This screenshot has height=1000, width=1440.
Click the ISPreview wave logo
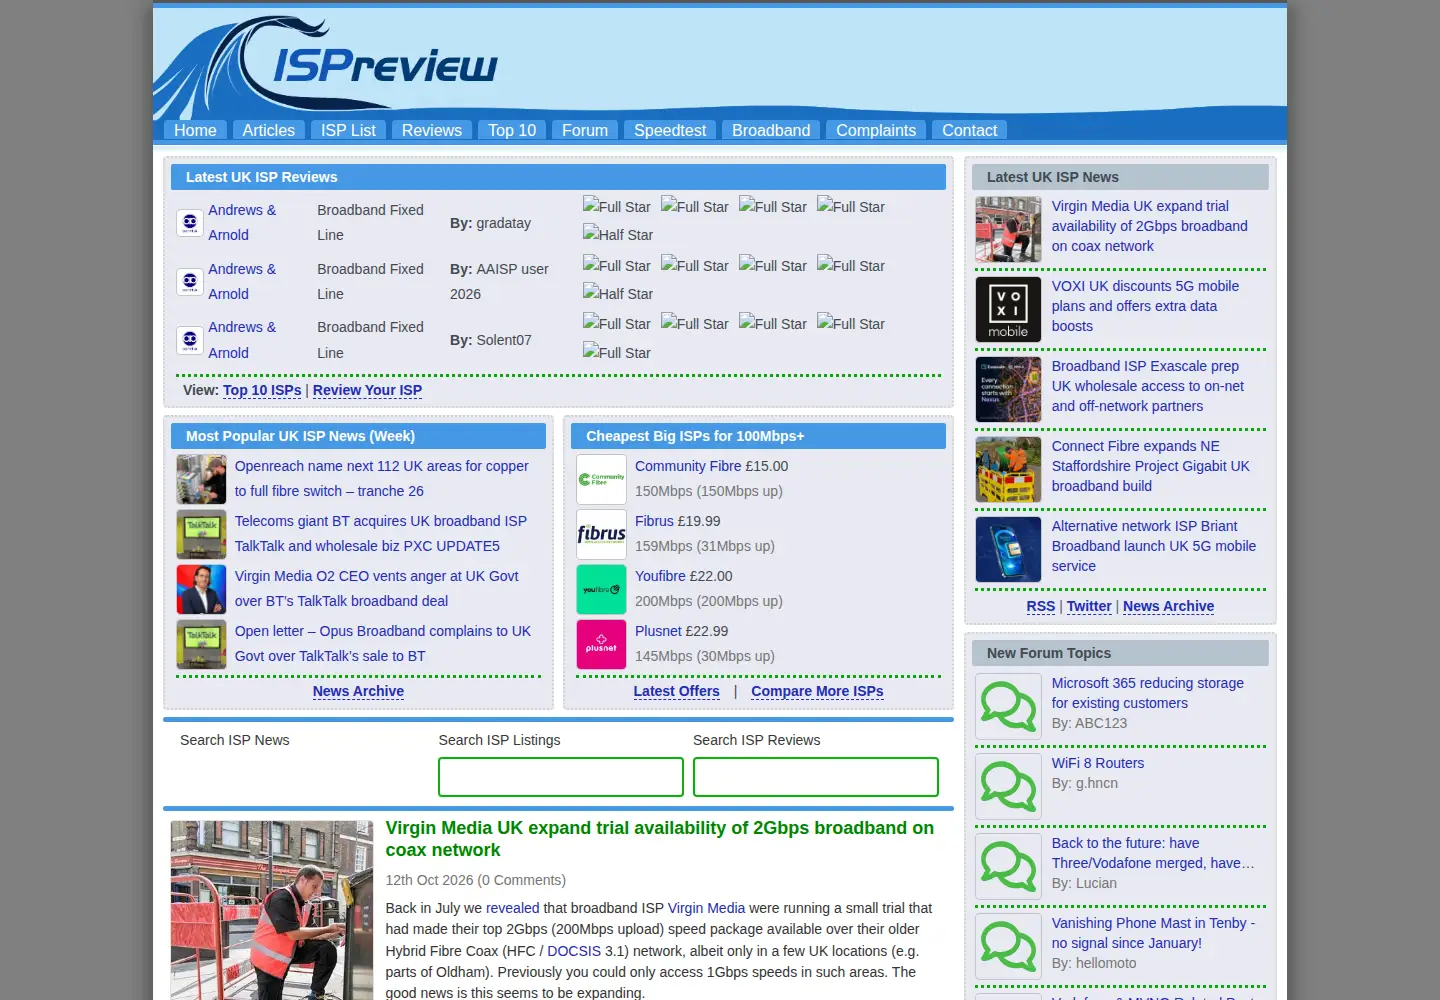click(x=326, y=63)
